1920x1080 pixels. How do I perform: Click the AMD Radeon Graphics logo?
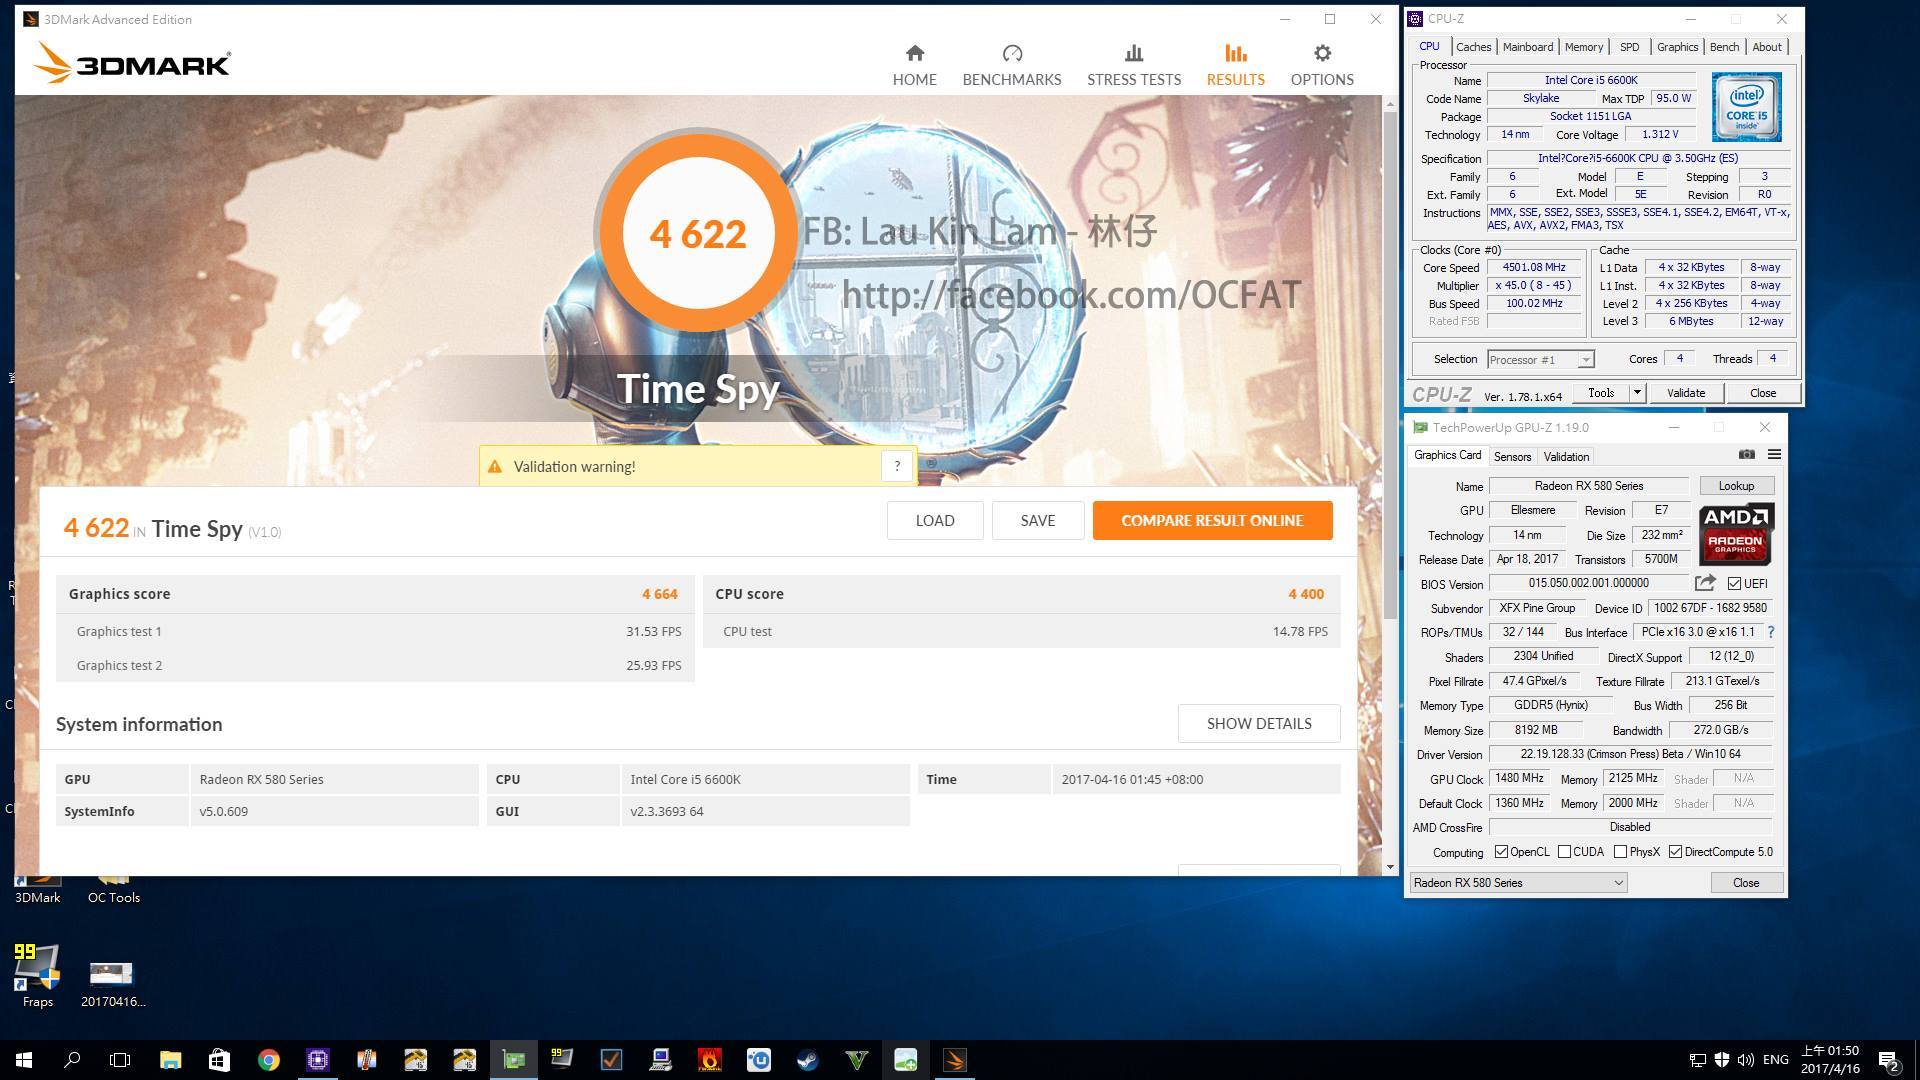point(1736,534)
